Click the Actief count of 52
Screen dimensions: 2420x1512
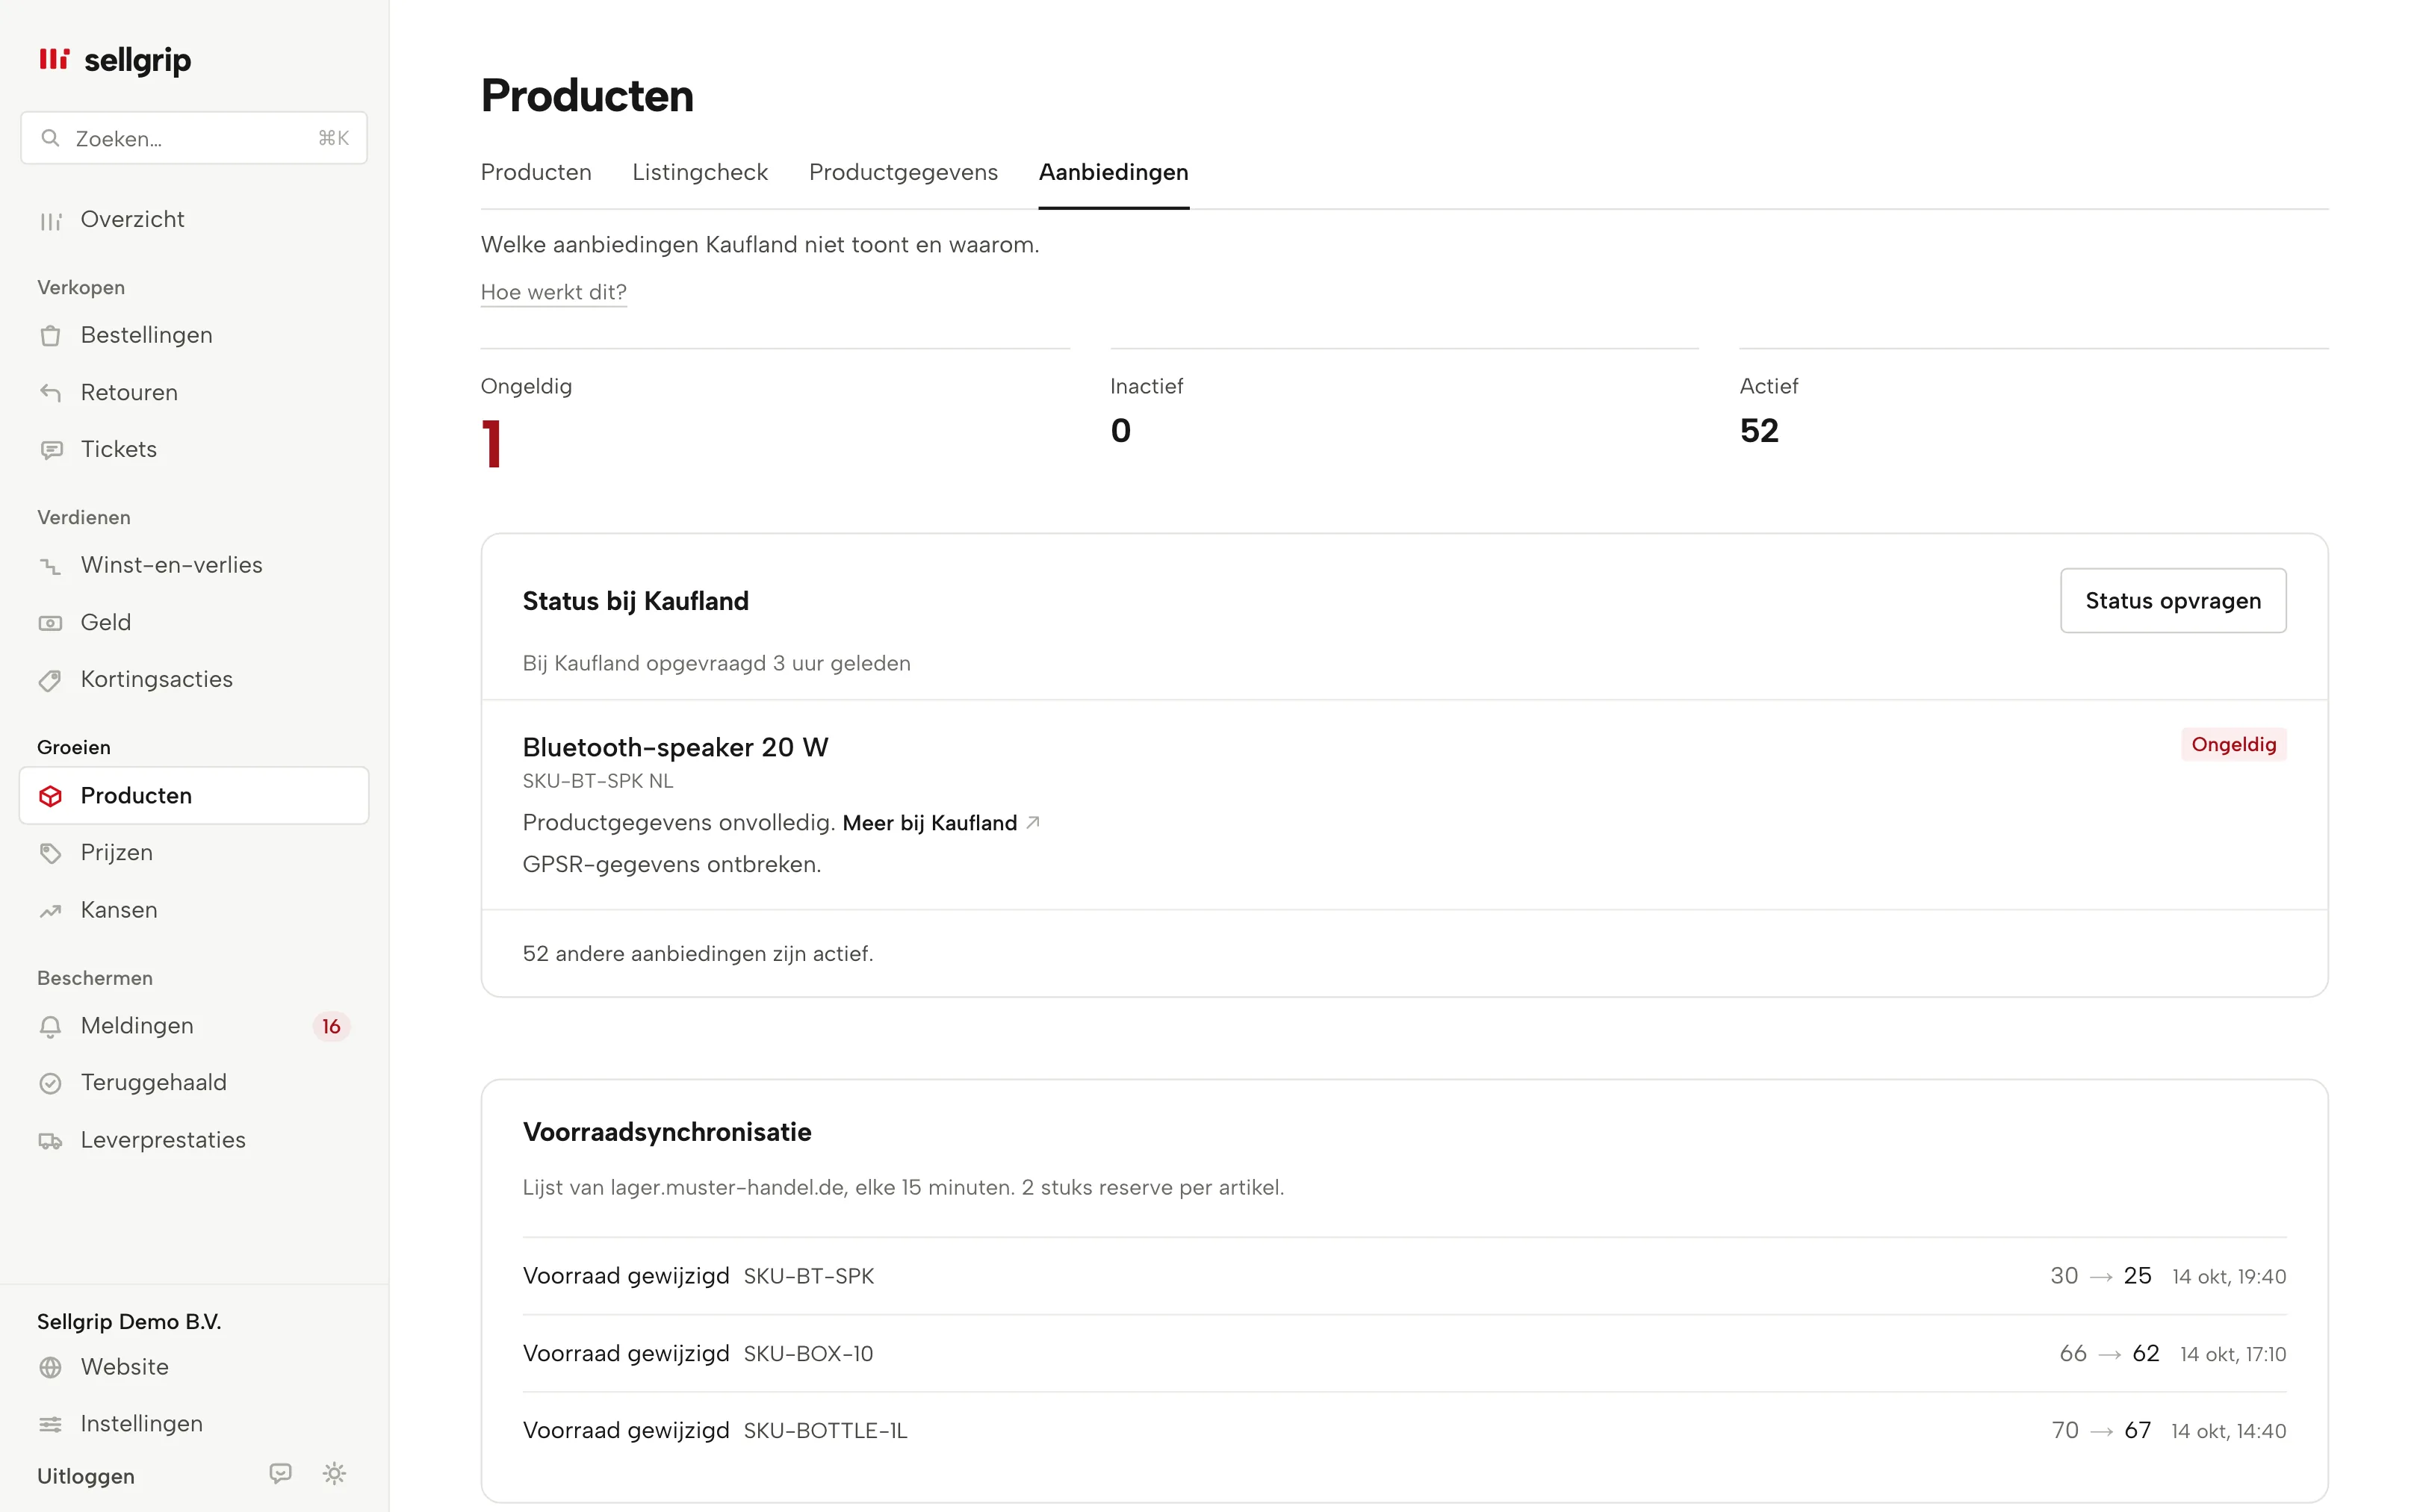1758,431
